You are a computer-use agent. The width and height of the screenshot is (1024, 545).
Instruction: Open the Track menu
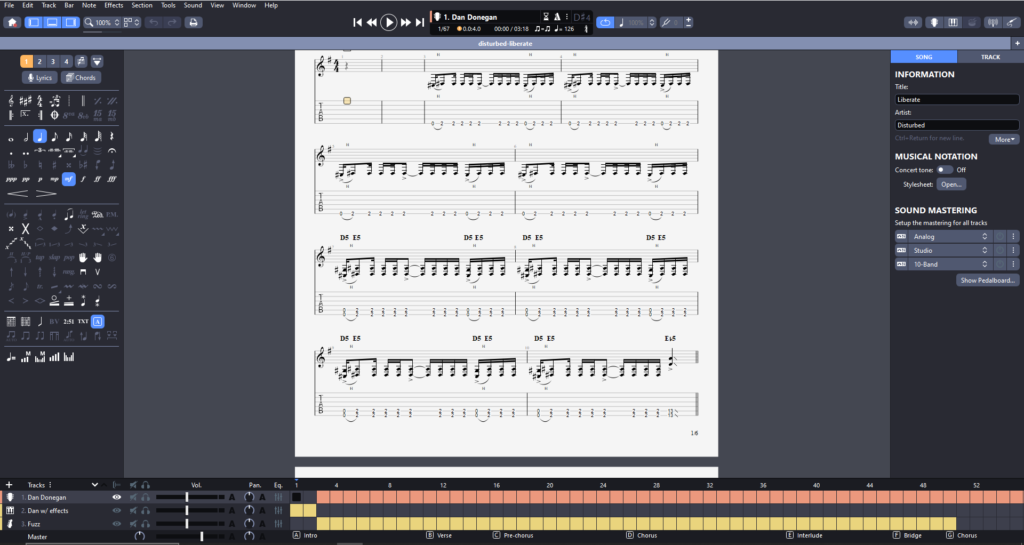(49, 5)
